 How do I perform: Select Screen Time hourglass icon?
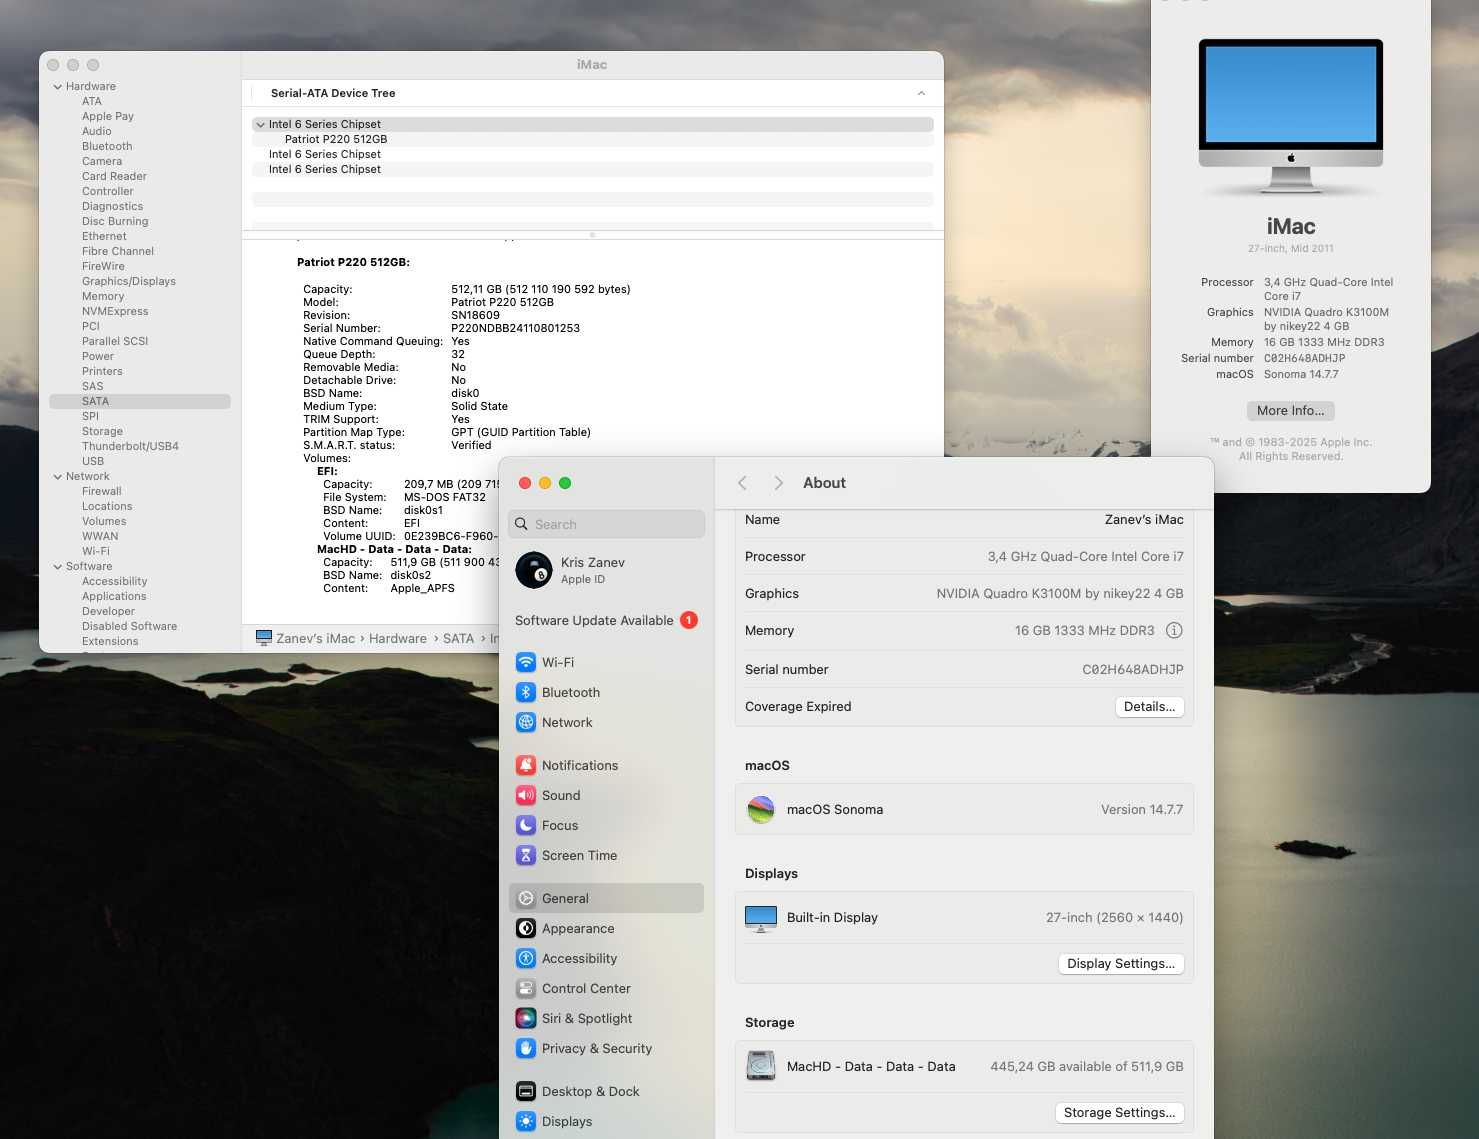(x=526, y=855)
